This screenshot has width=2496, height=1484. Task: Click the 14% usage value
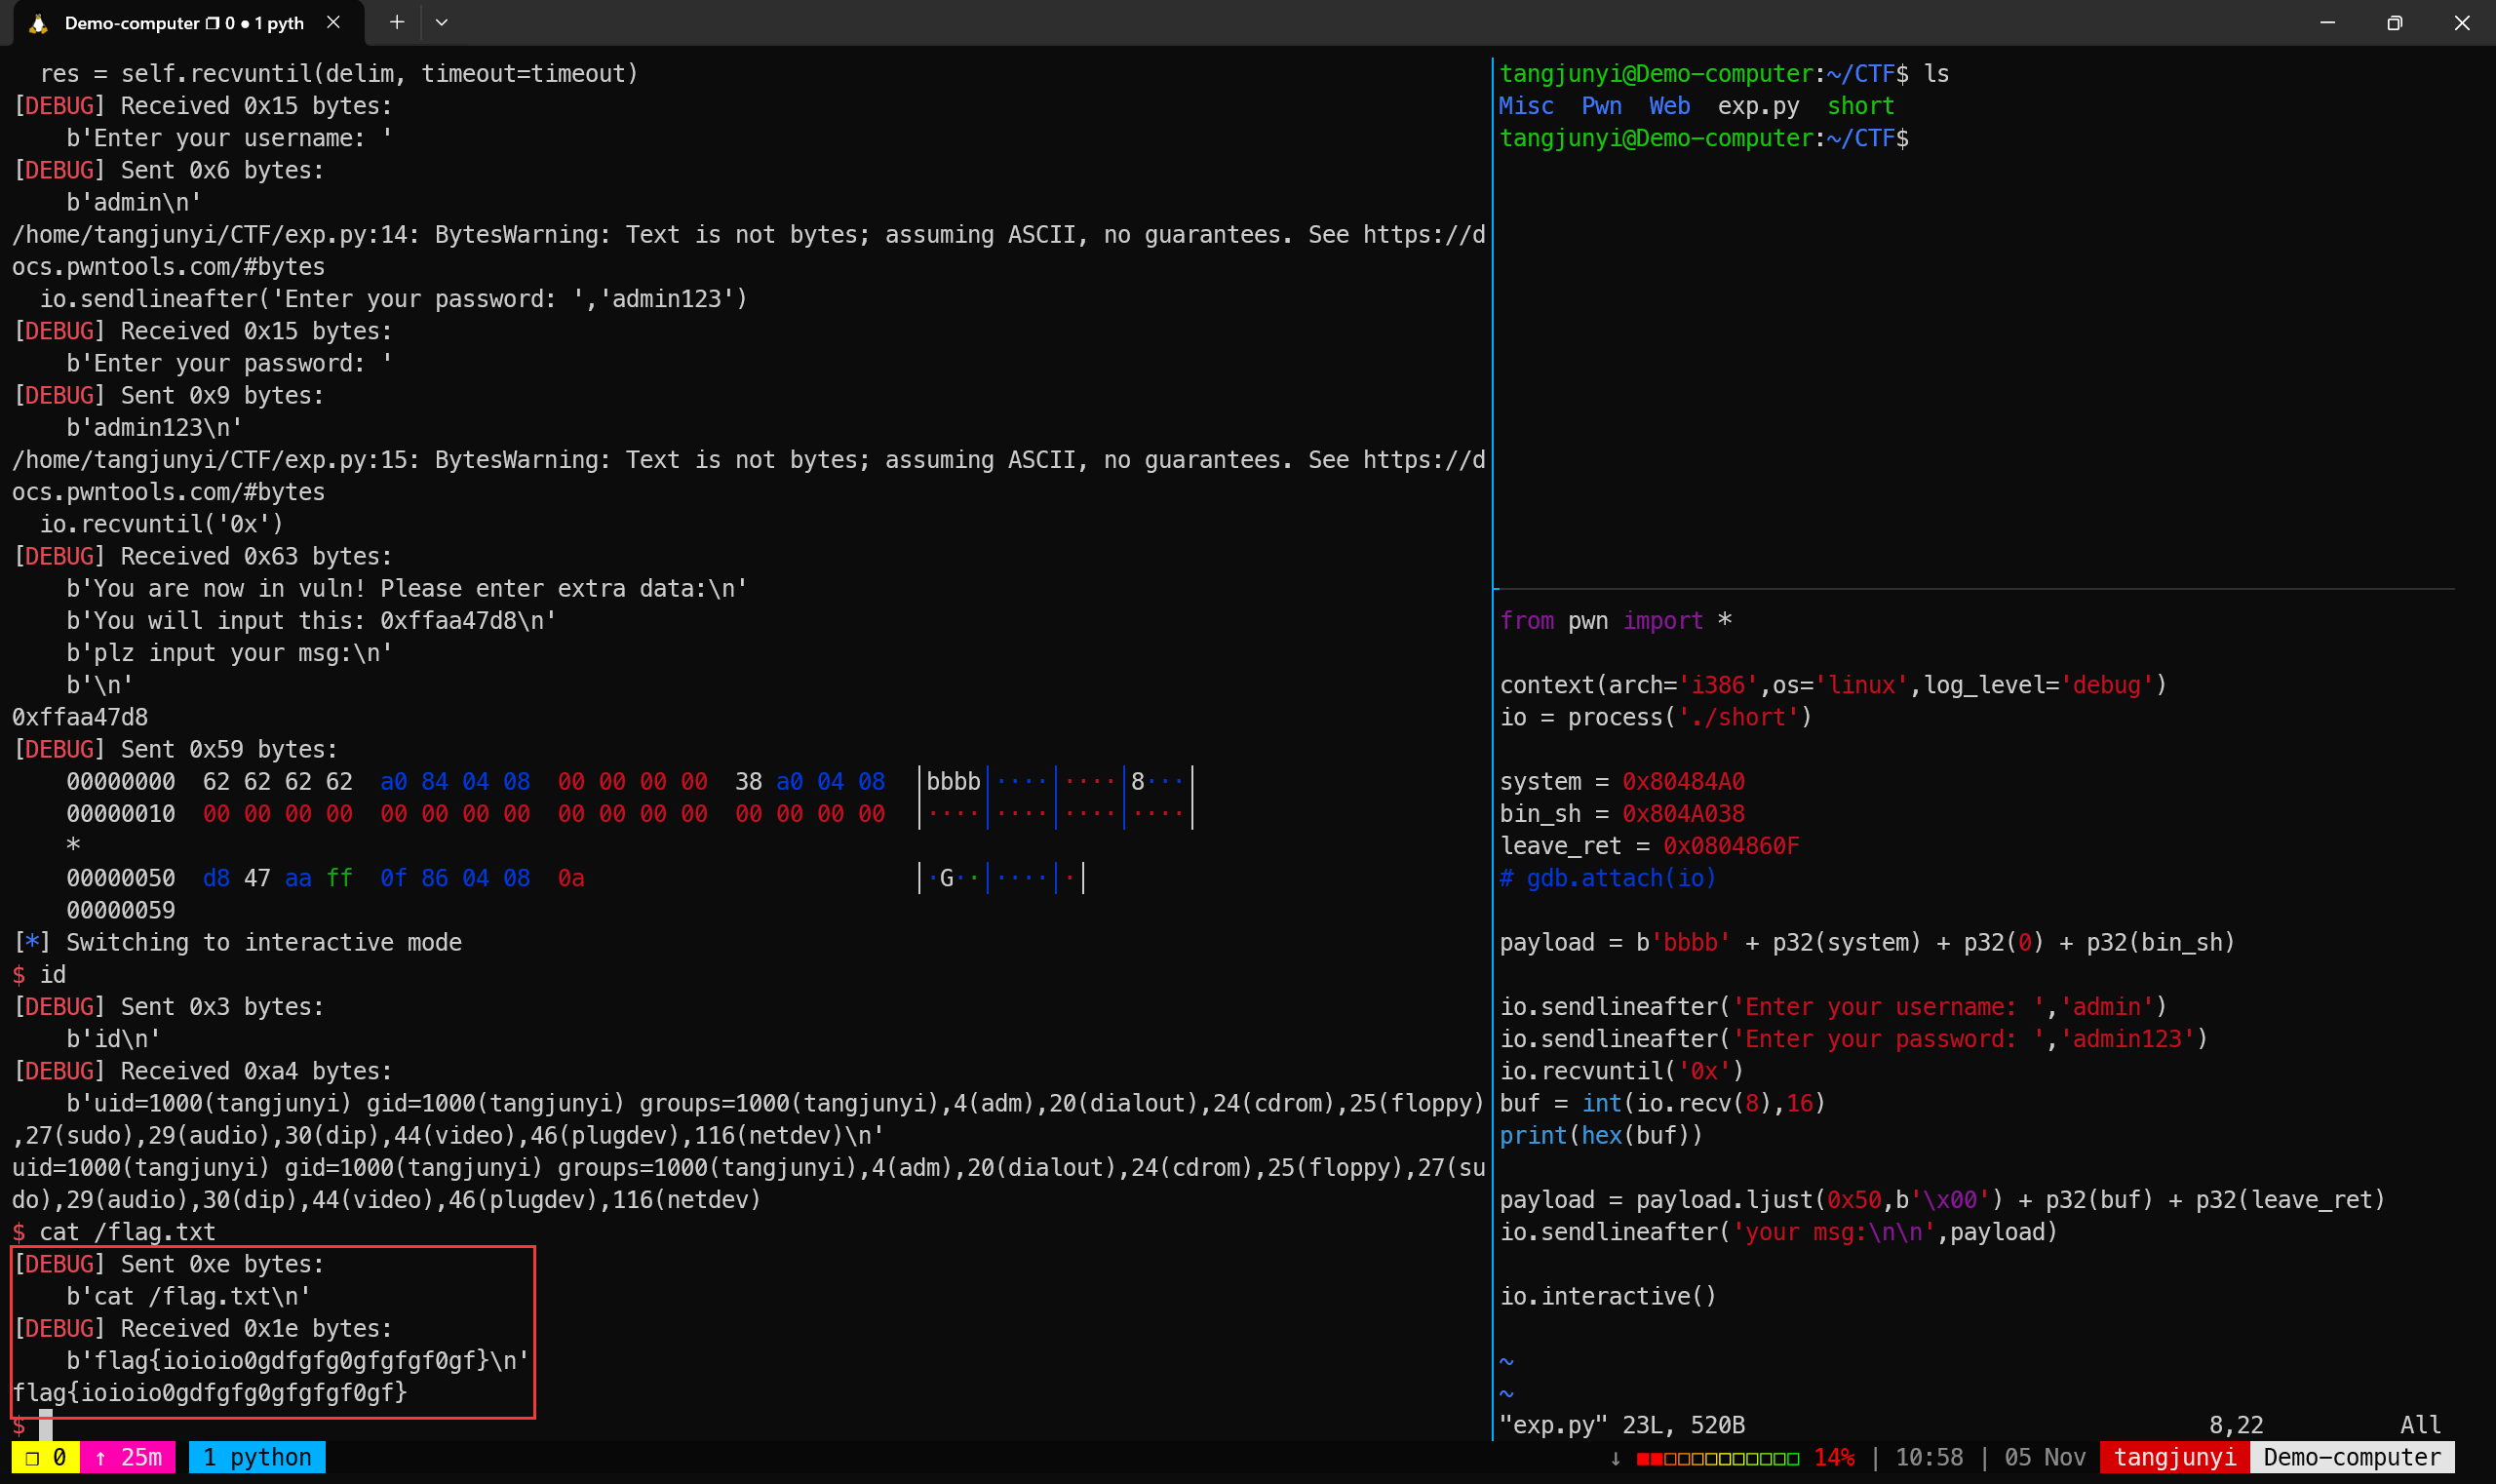coord(1834,1457)
